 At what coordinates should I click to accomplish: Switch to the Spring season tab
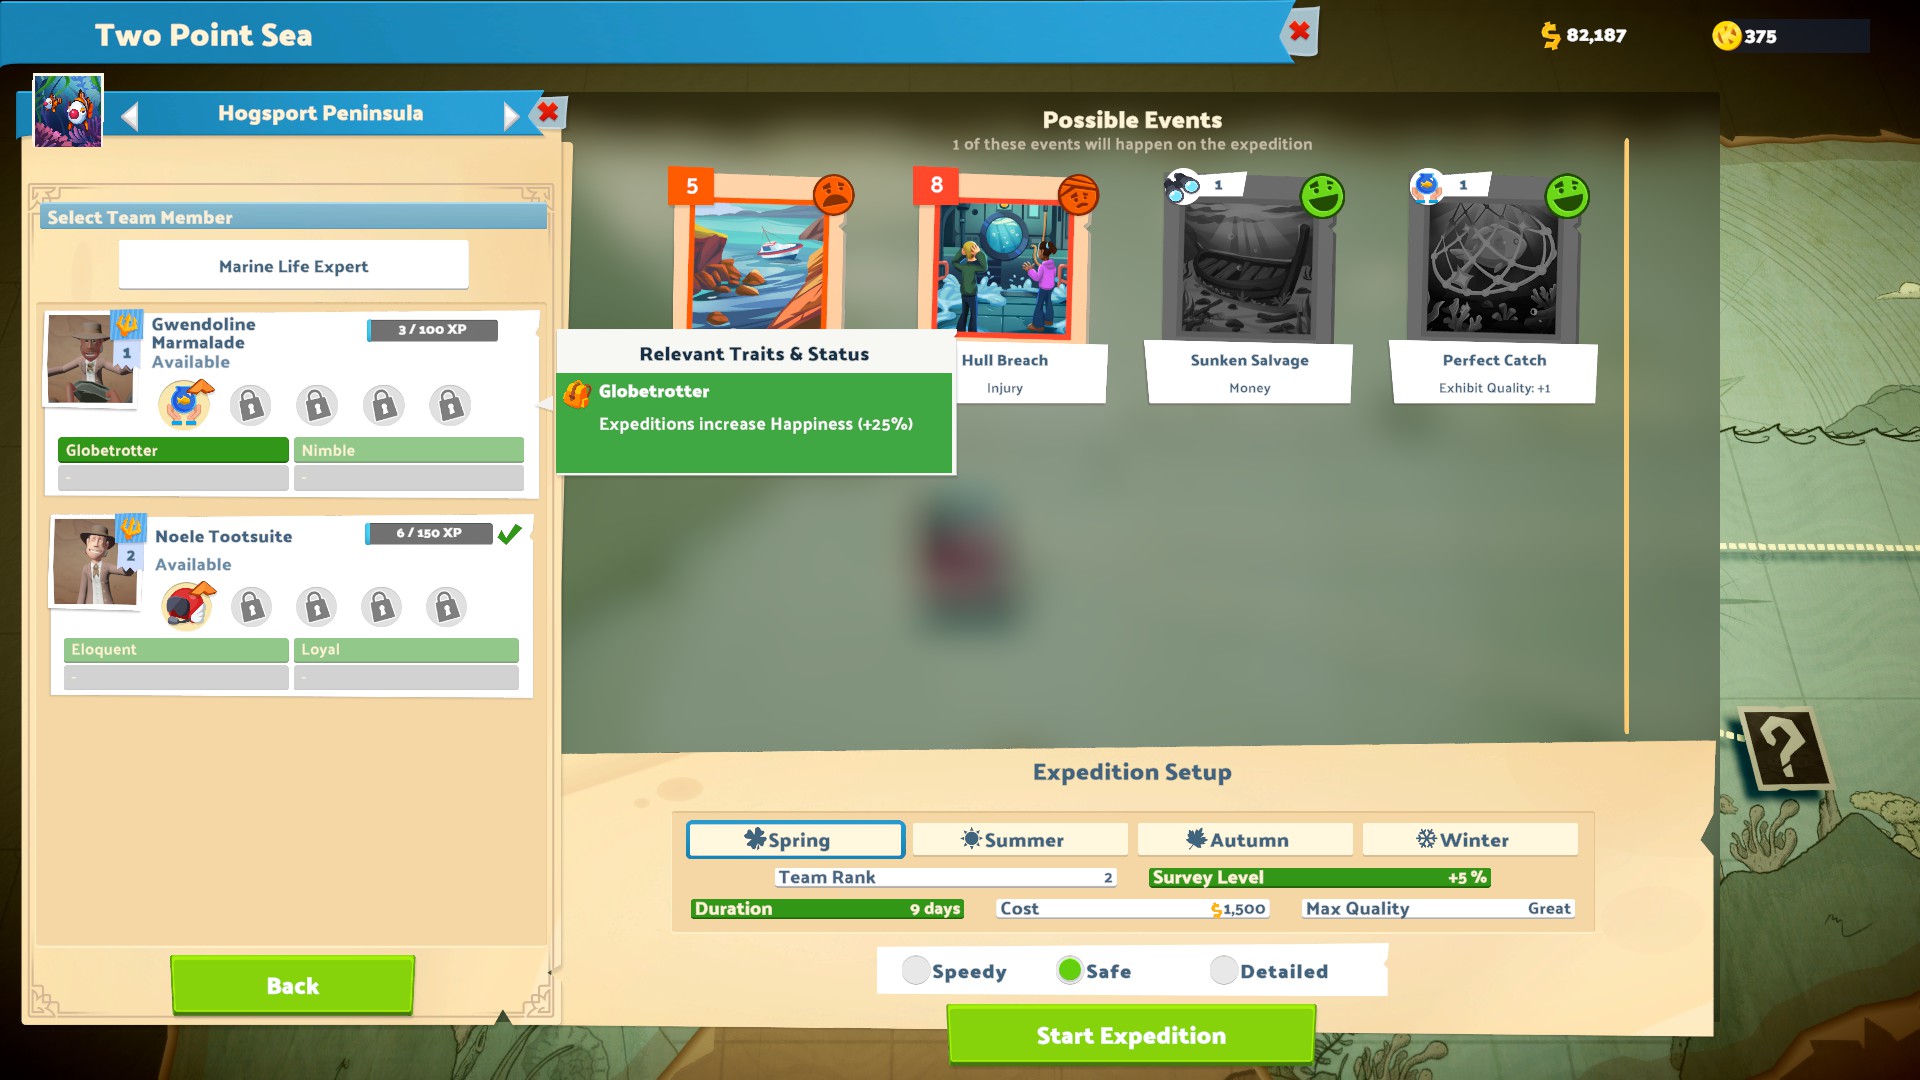[796, 840]
